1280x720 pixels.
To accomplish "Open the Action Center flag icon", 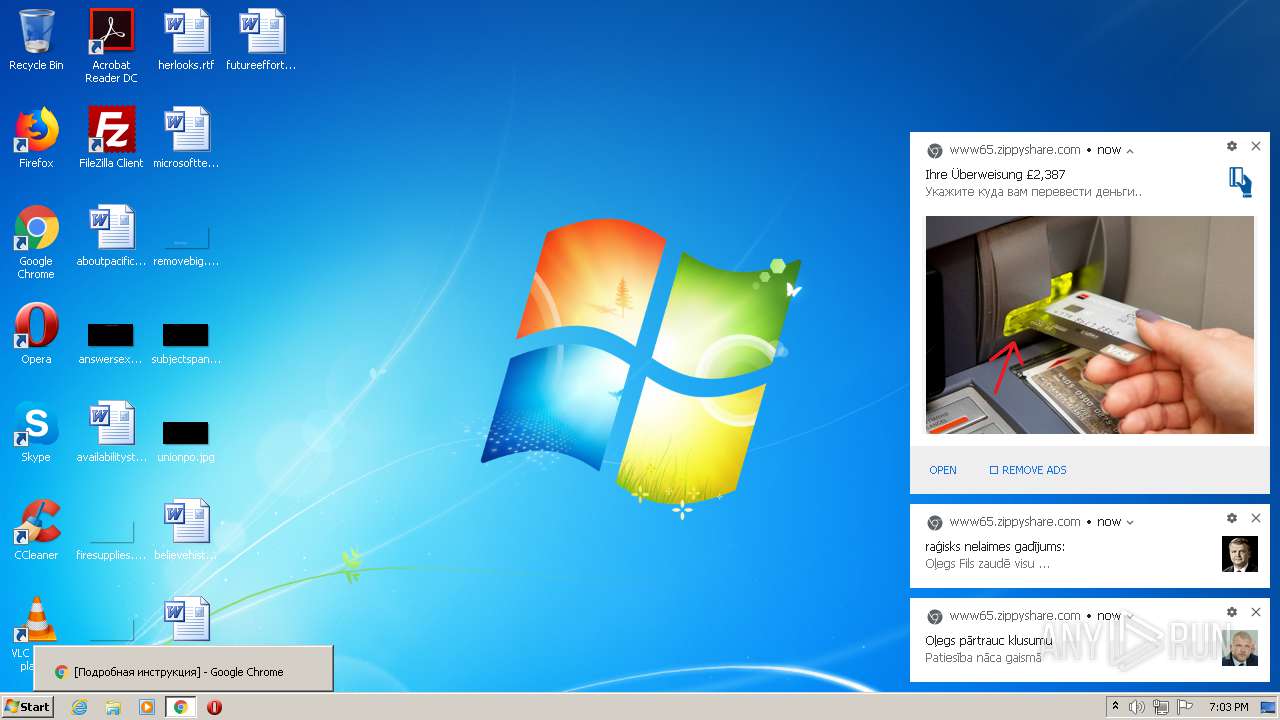I will (x=1185, y=707).
